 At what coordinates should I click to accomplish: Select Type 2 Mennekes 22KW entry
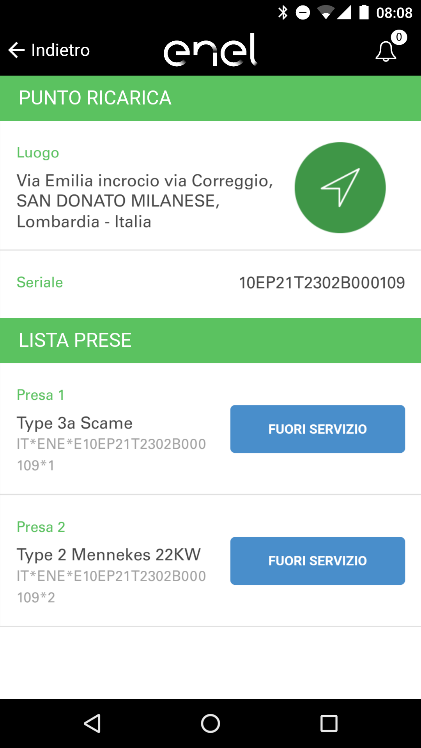[x=109, y=555]
